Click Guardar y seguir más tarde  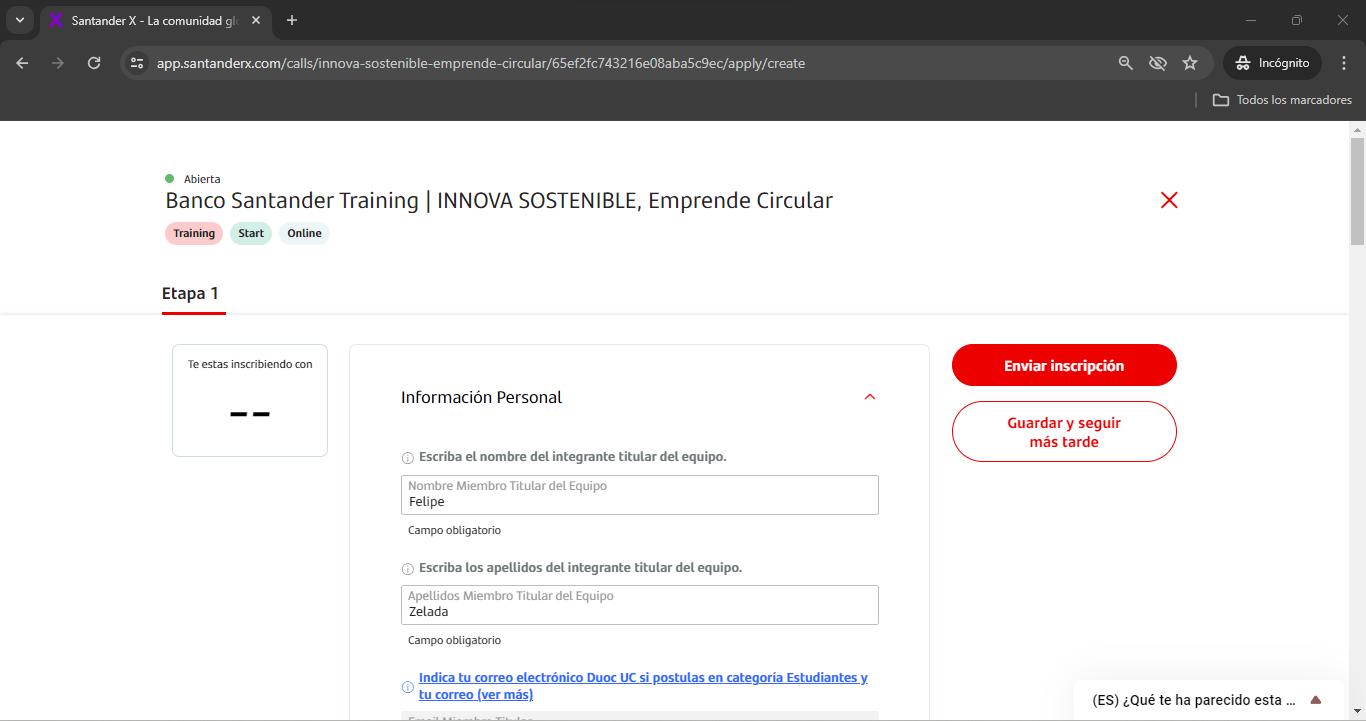tap(1064, 432)
